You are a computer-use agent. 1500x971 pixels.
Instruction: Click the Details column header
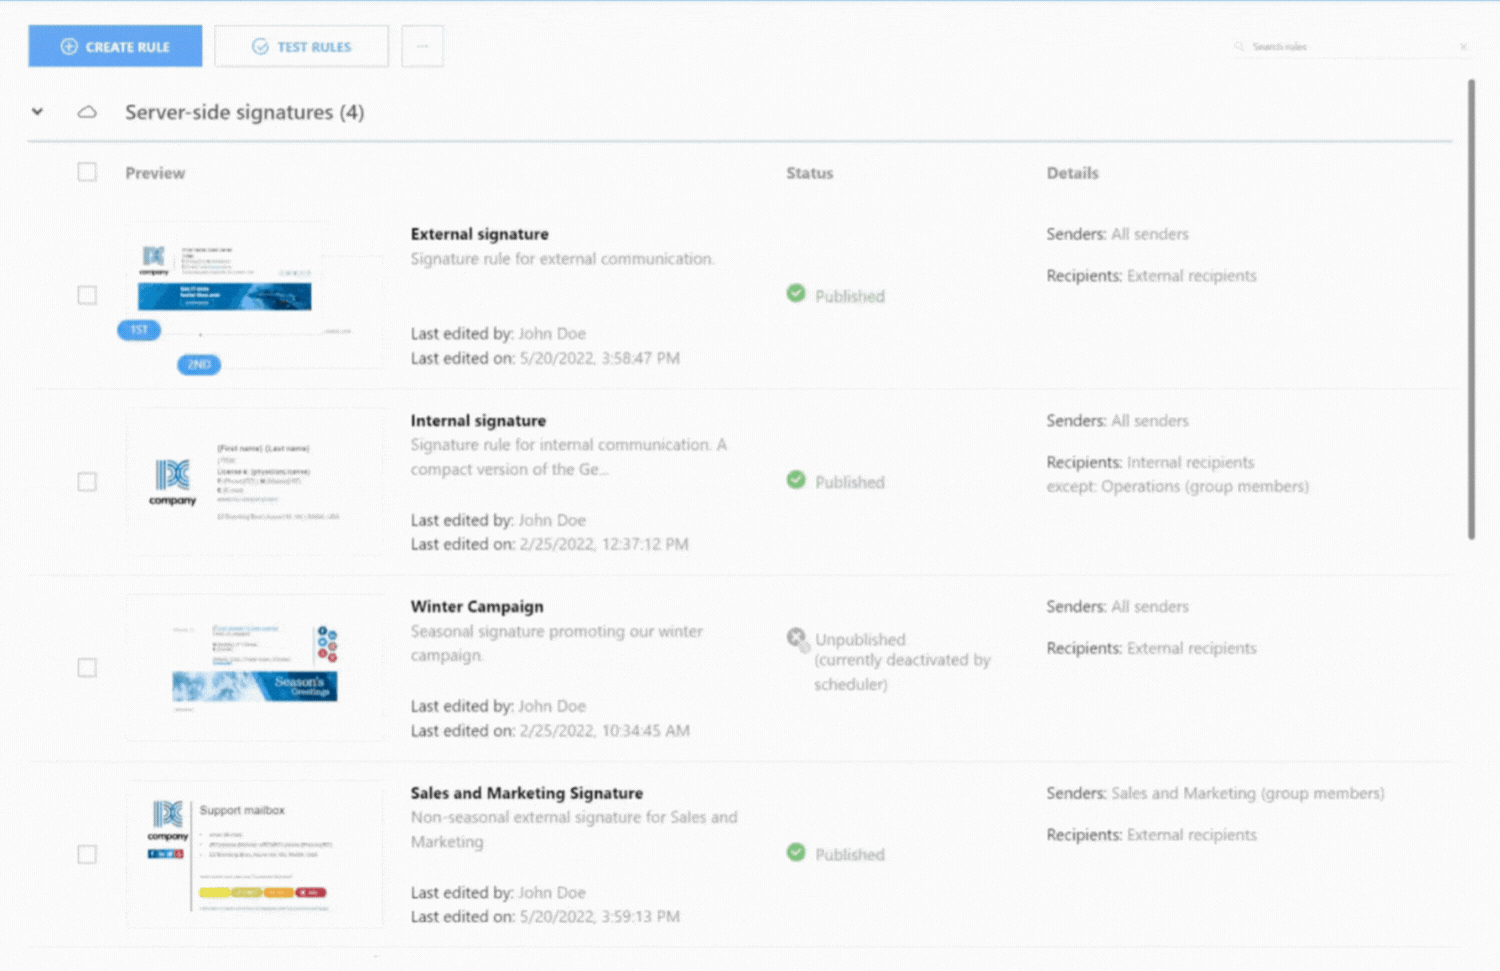click(x=1072, y=173)
